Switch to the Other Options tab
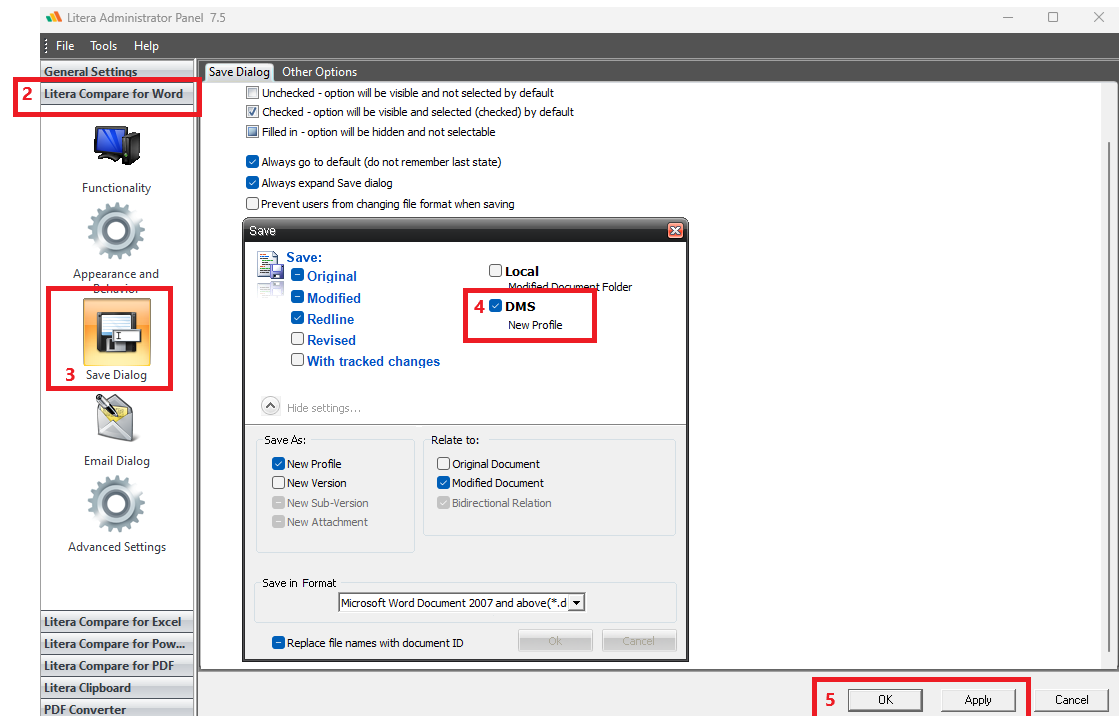This screenshot has width=1120, height=716. point(319,71)
